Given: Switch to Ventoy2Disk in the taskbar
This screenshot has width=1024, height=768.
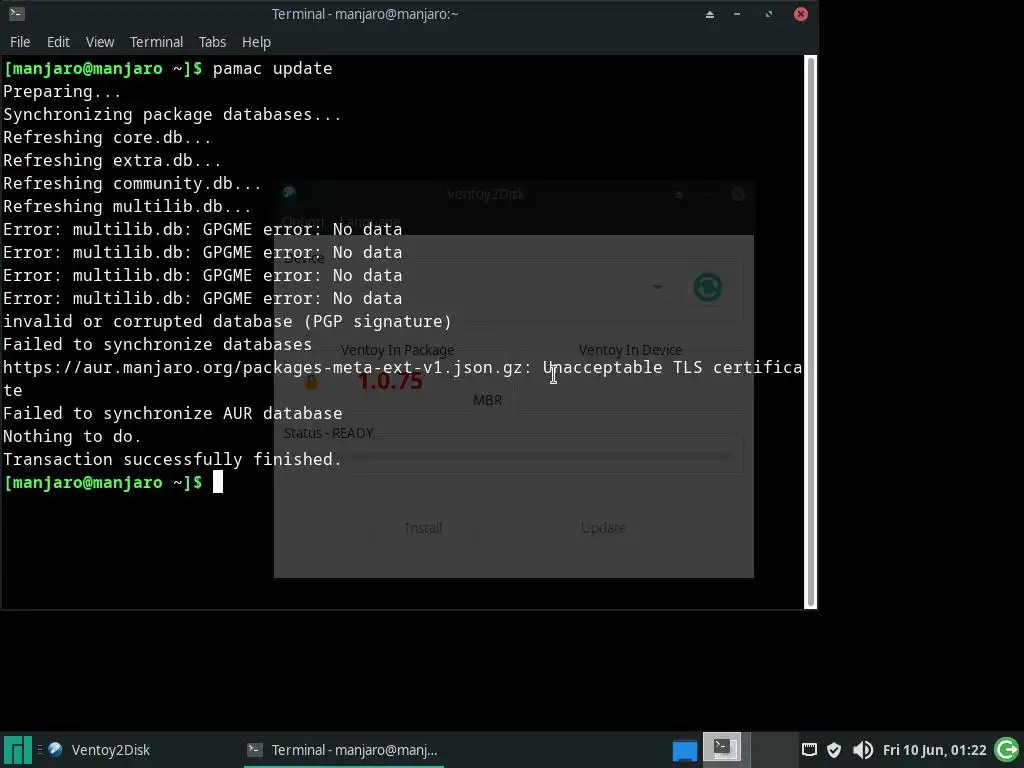Looking at the screenshot, I should 99,750.
